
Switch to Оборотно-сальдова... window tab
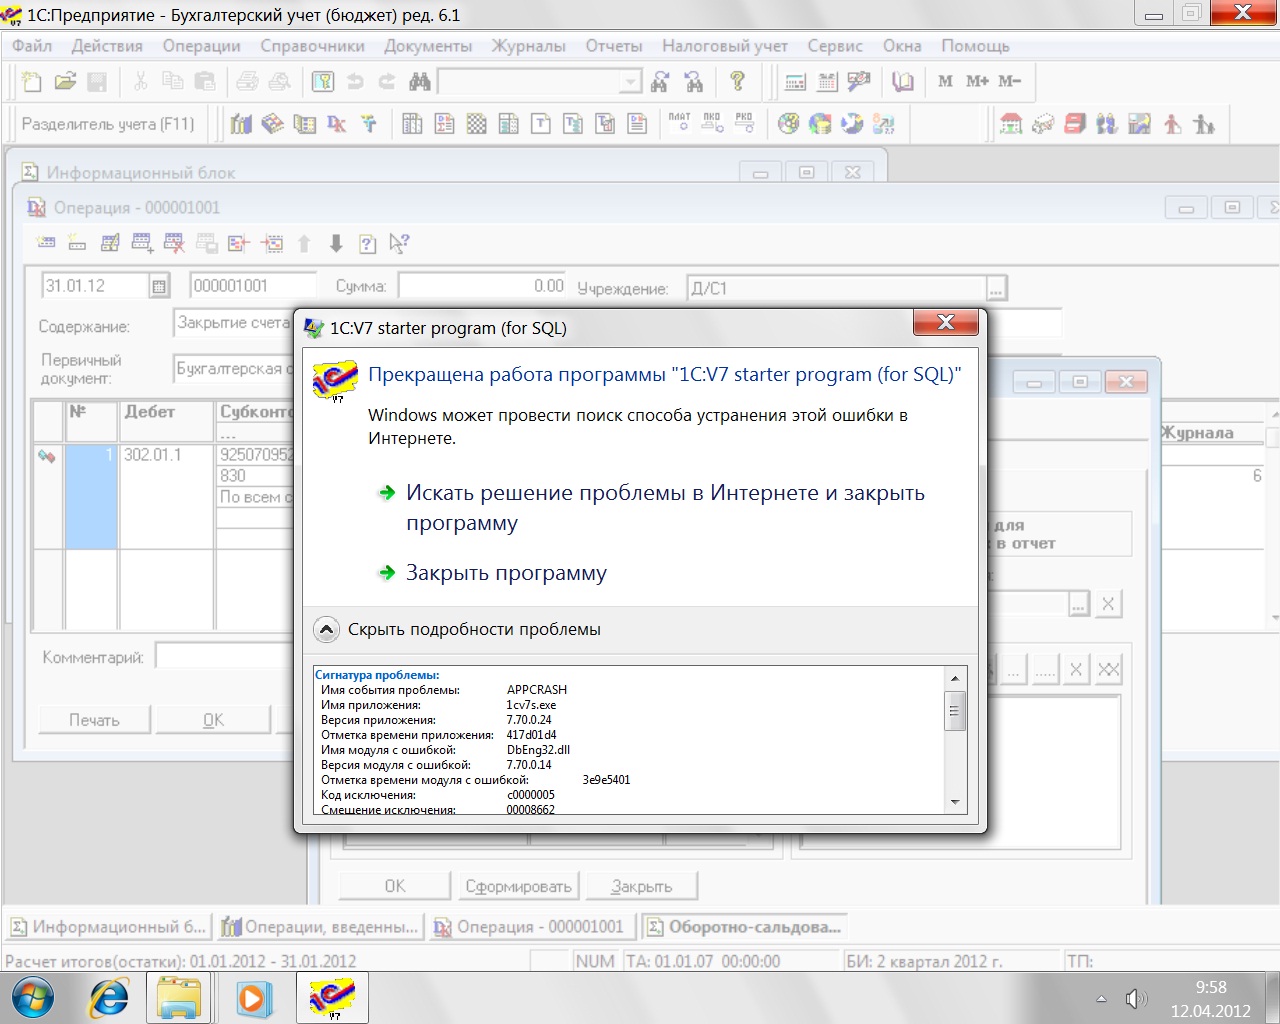(x=744, y=927)
